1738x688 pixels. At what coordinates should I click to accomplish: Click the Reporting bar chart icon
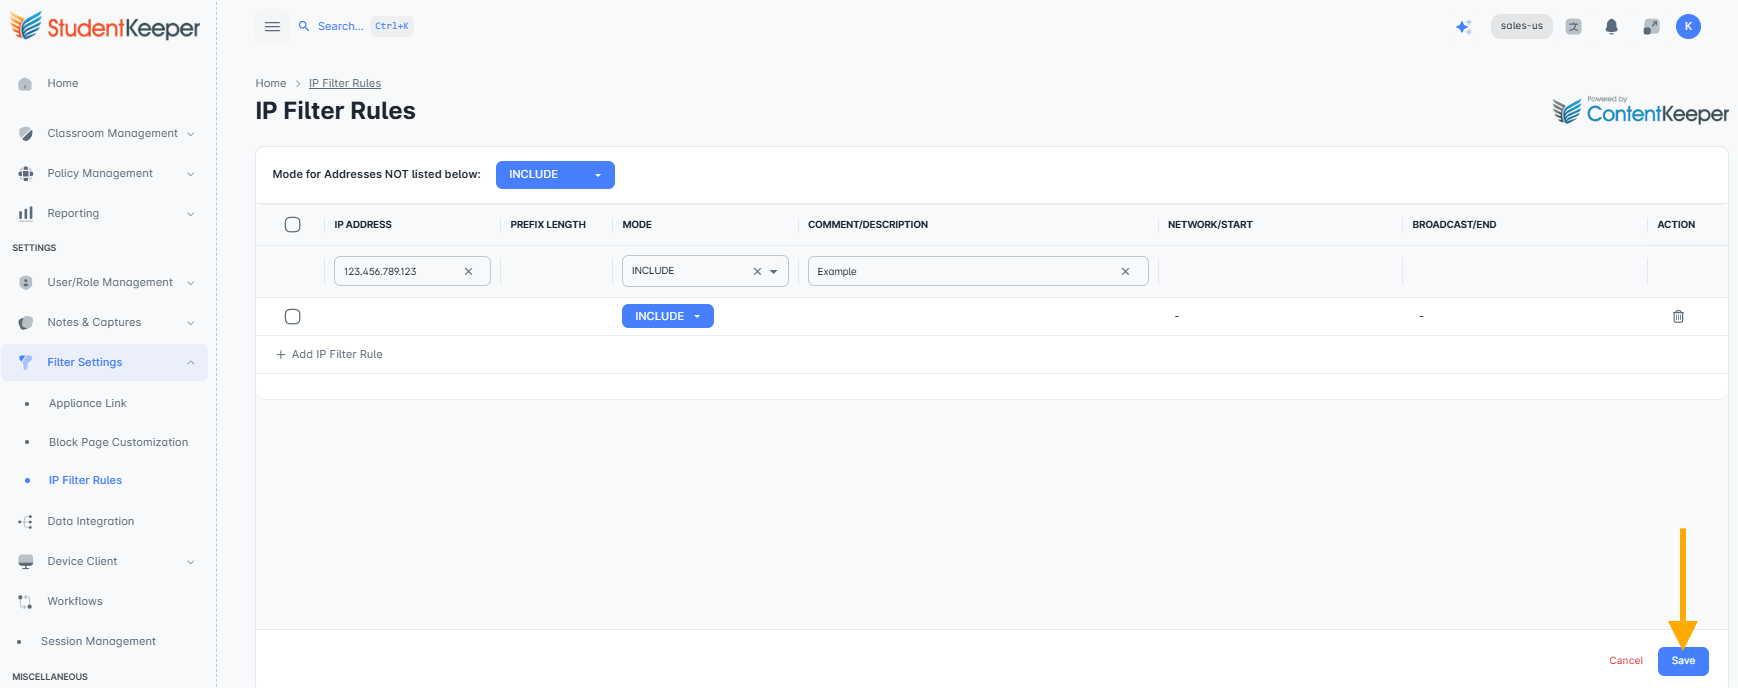click(26, 214)
